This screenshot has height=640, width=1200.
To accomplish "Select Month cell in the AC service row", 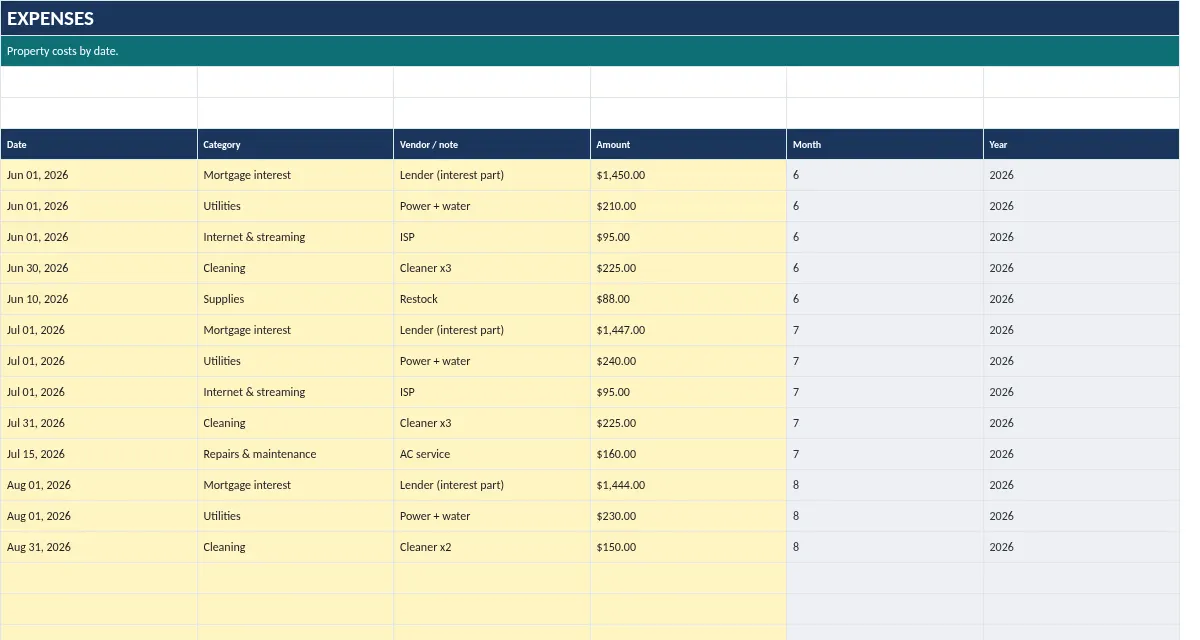I will click(885, 454).
